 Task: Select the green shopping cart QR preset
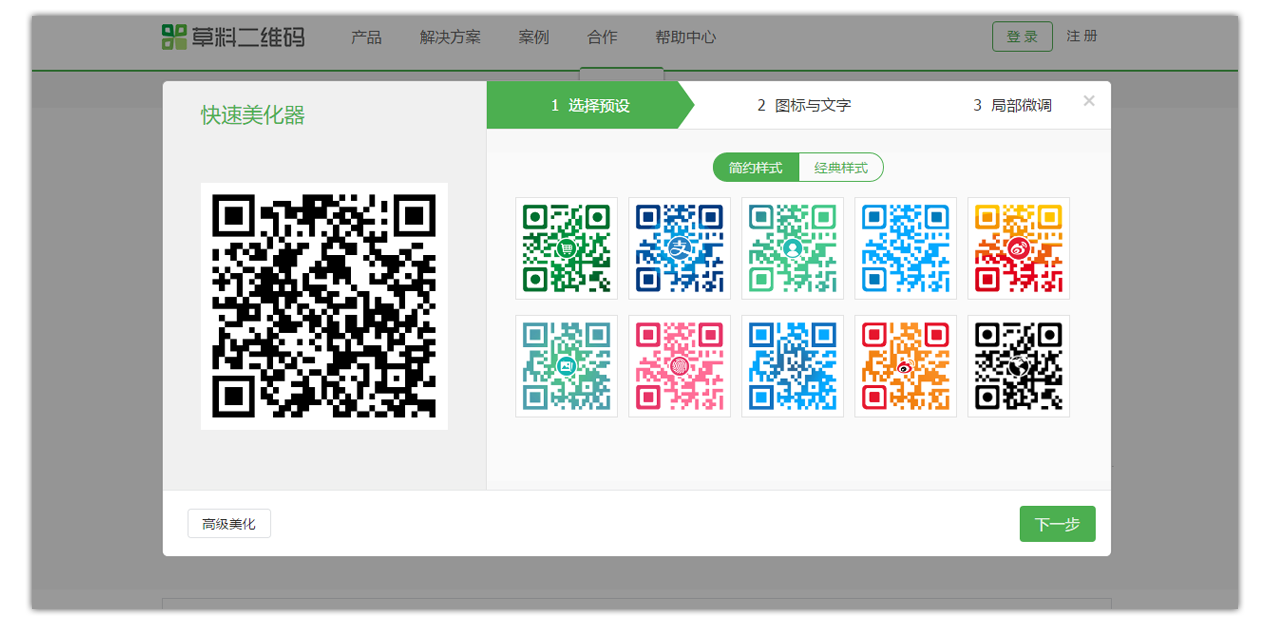pyautogui.click(x=567, y=248)
